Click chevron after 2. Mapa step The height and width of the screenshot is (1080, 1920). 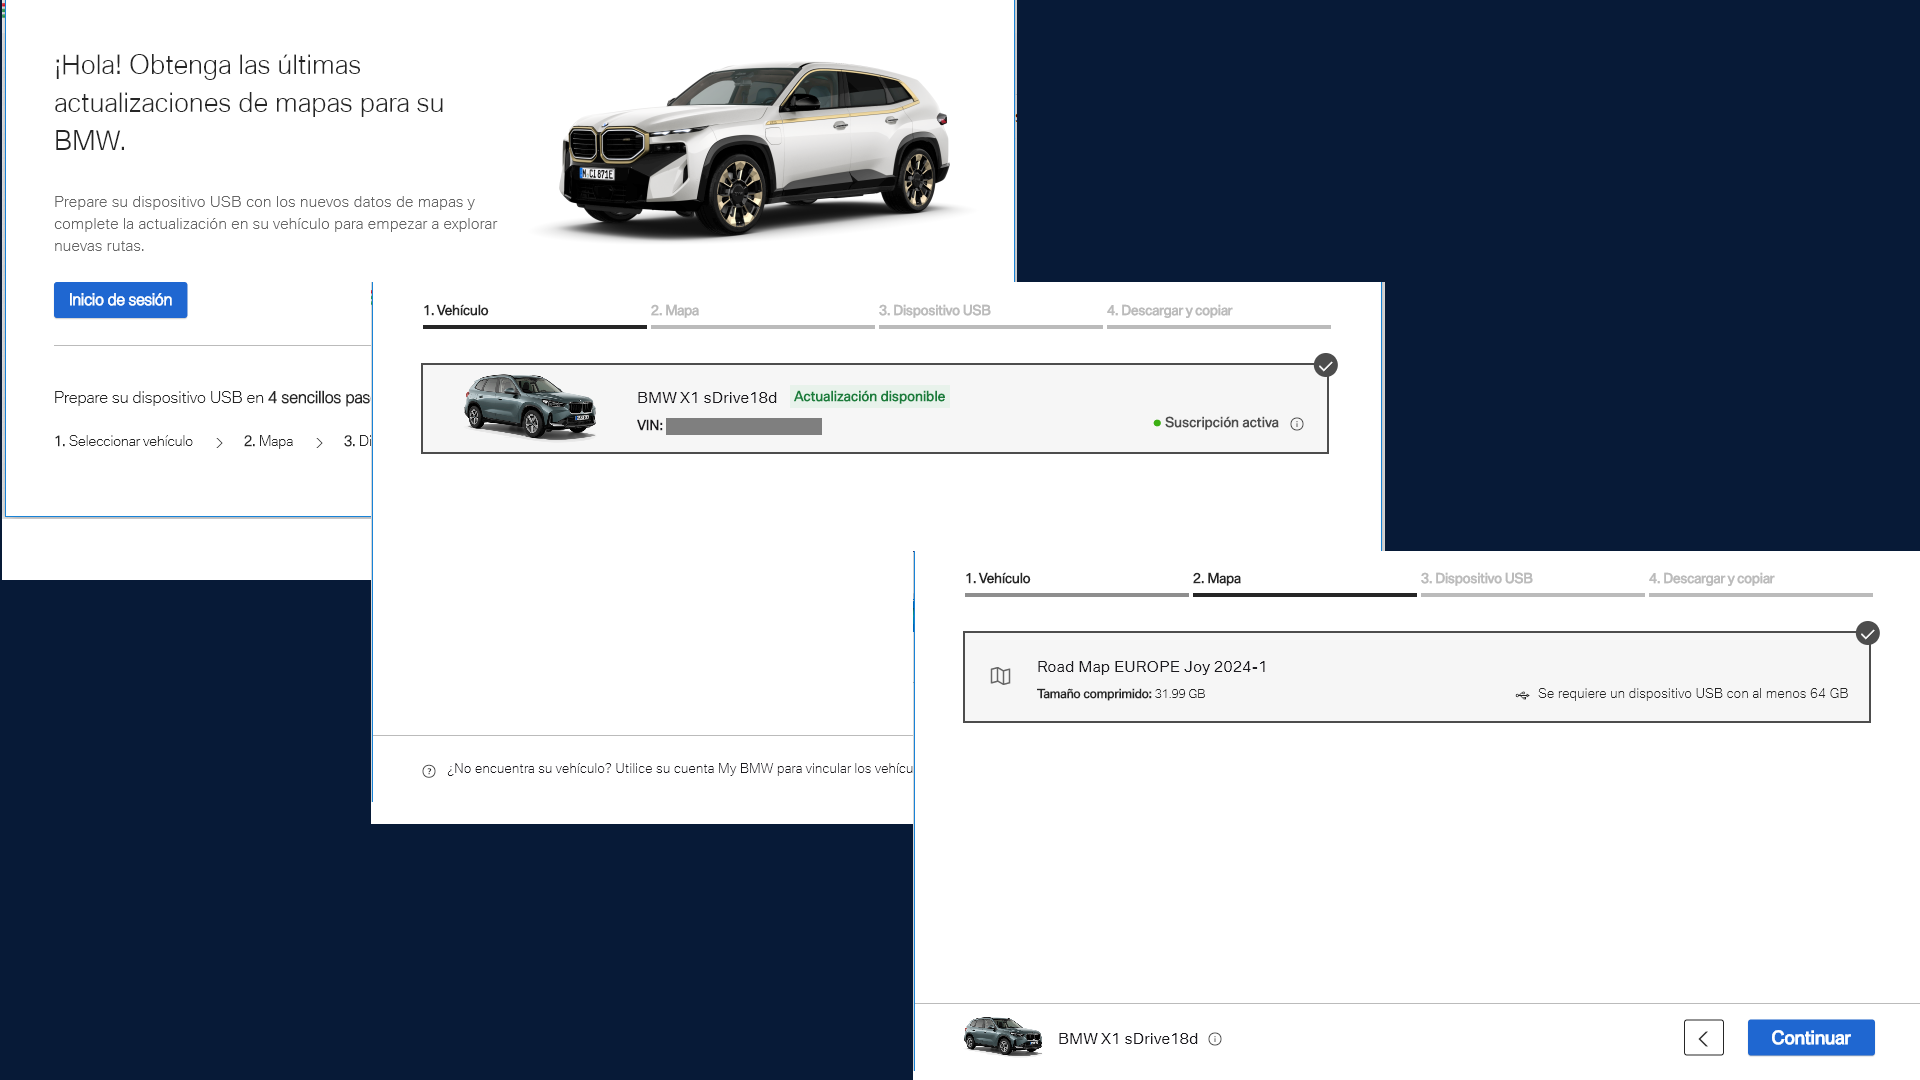319,442
